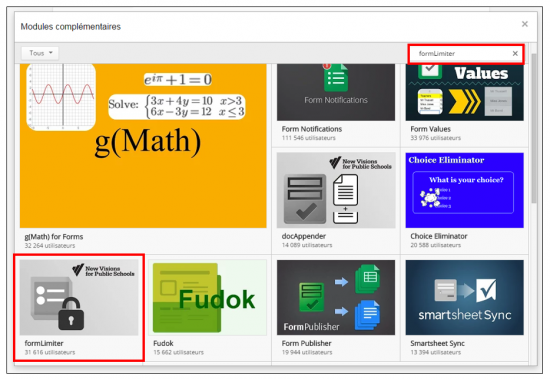Screen dimensions: 550x379
Task: Close the Modules complémentaires dialog
Action: tap(525, 24)
